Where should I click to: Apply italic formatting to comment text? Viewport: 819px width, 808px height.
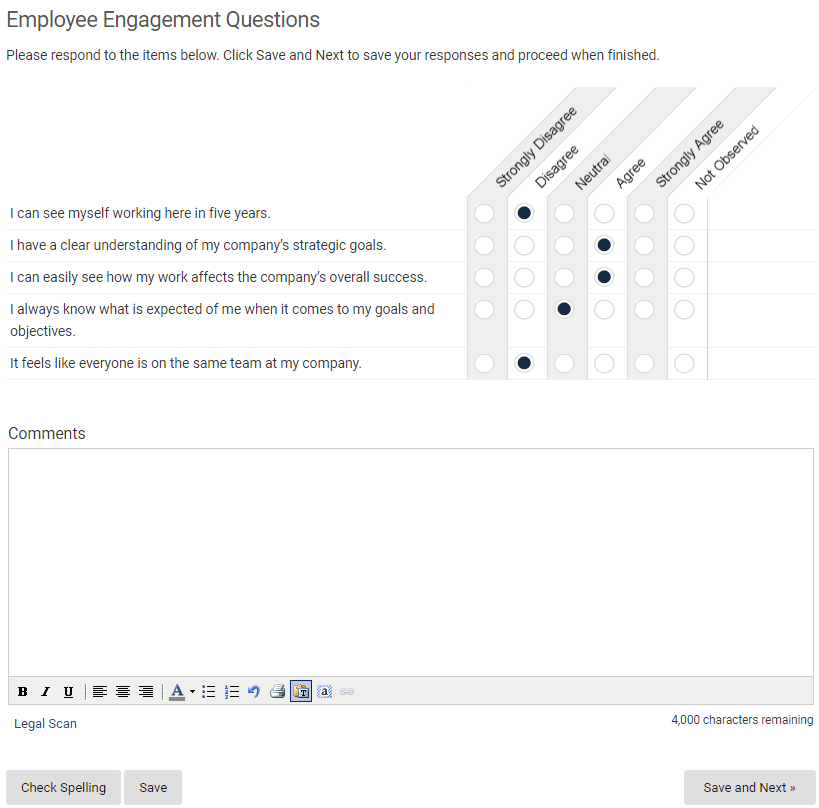[45, 692]
